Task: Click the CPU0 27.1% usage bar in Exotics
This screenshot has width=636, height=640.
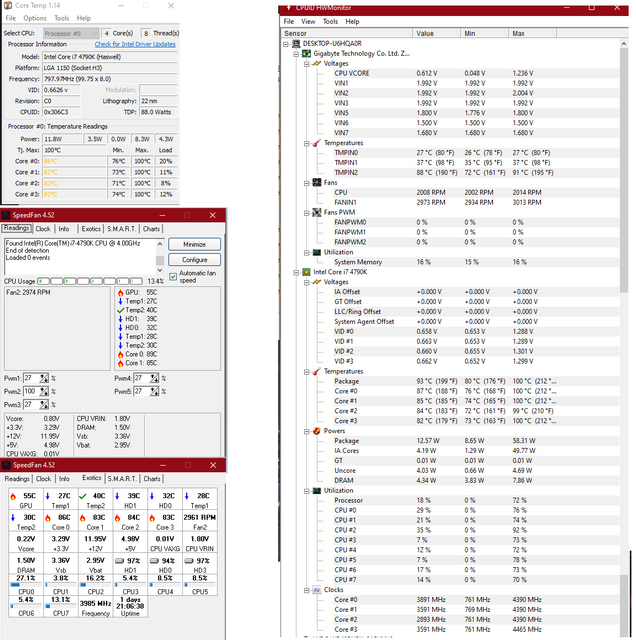Action: 26,585
